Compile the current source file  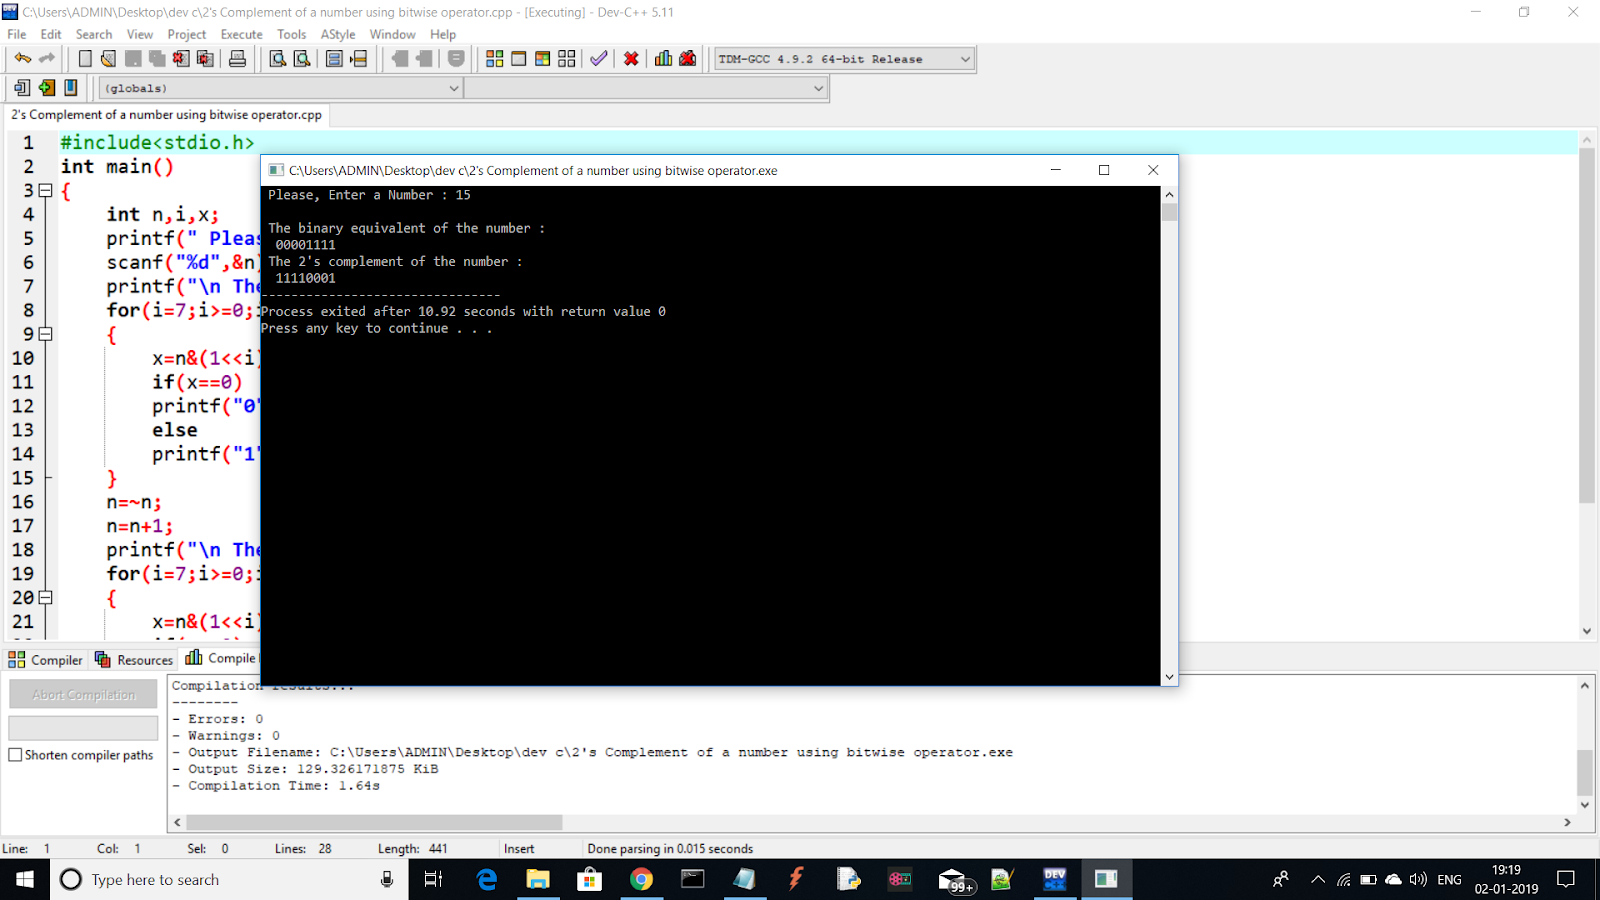click(x=494, y=58)
